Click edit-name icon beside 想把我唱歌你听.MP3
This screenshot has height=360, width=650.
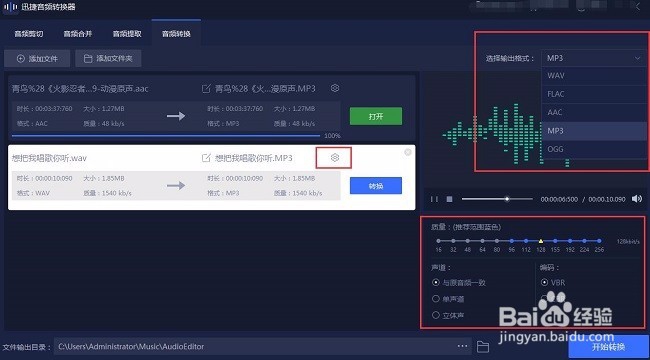(206, 158)
